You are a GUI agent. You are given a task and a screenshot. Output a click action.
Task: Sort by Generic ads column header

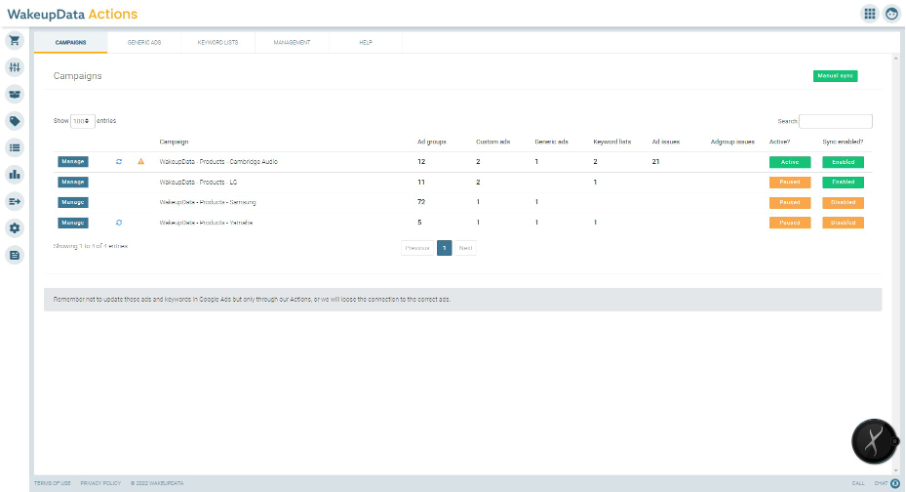pyautogui.click(x=551, y=142)
